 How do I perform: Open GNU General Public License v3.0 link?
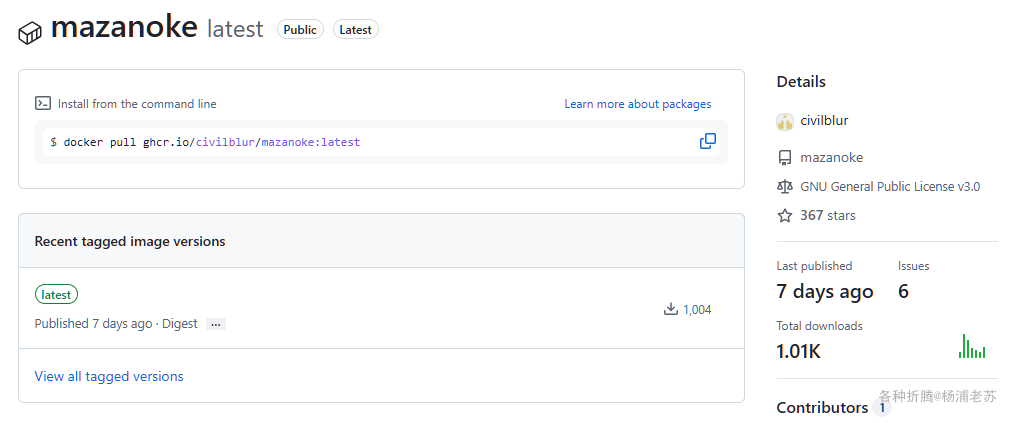coord(890,186)
